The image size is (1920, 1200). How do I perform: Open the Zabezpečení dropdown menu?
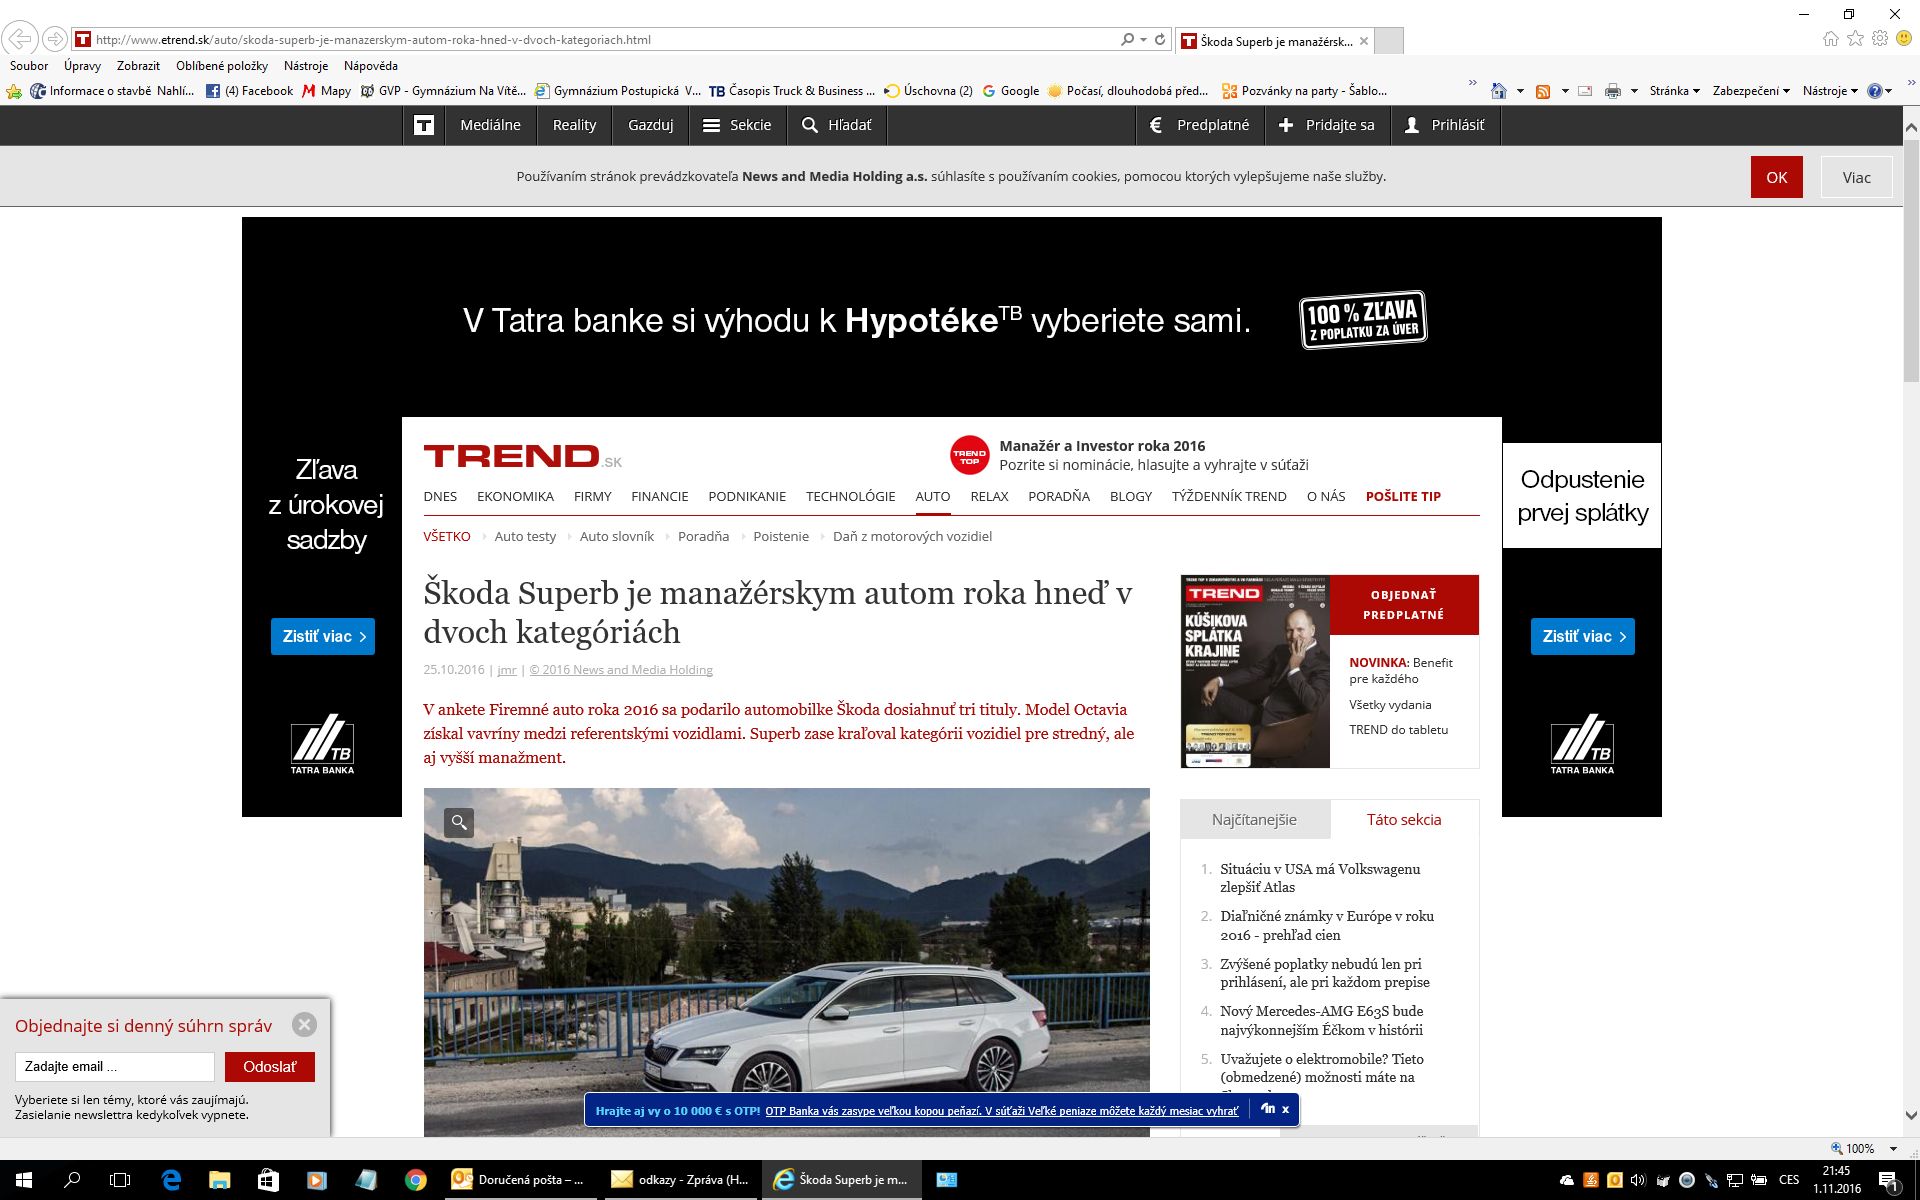point(1751,91)
